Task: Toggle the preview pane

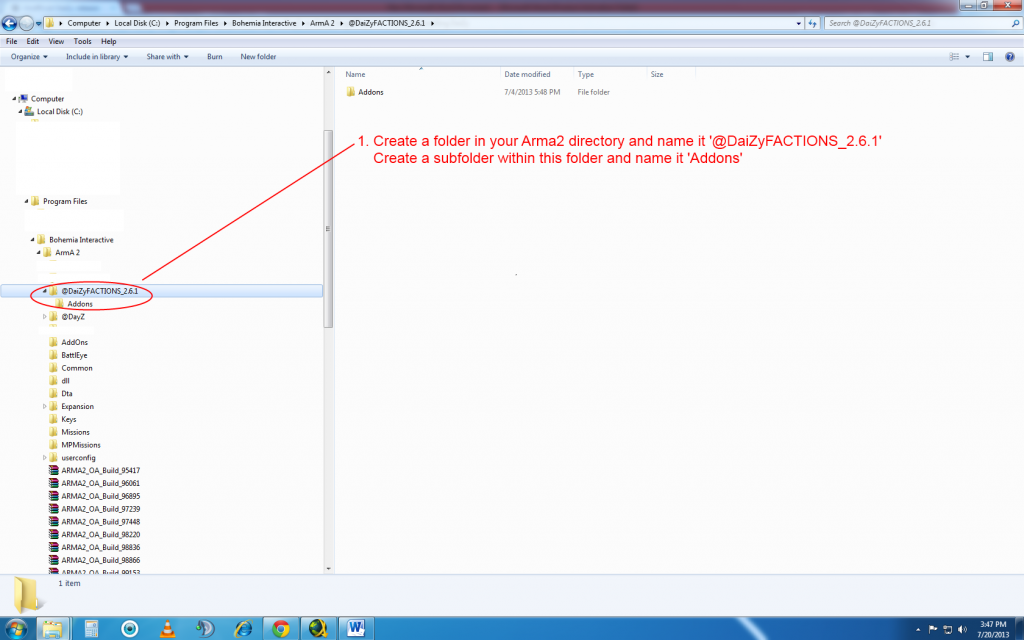Action: 988,57
